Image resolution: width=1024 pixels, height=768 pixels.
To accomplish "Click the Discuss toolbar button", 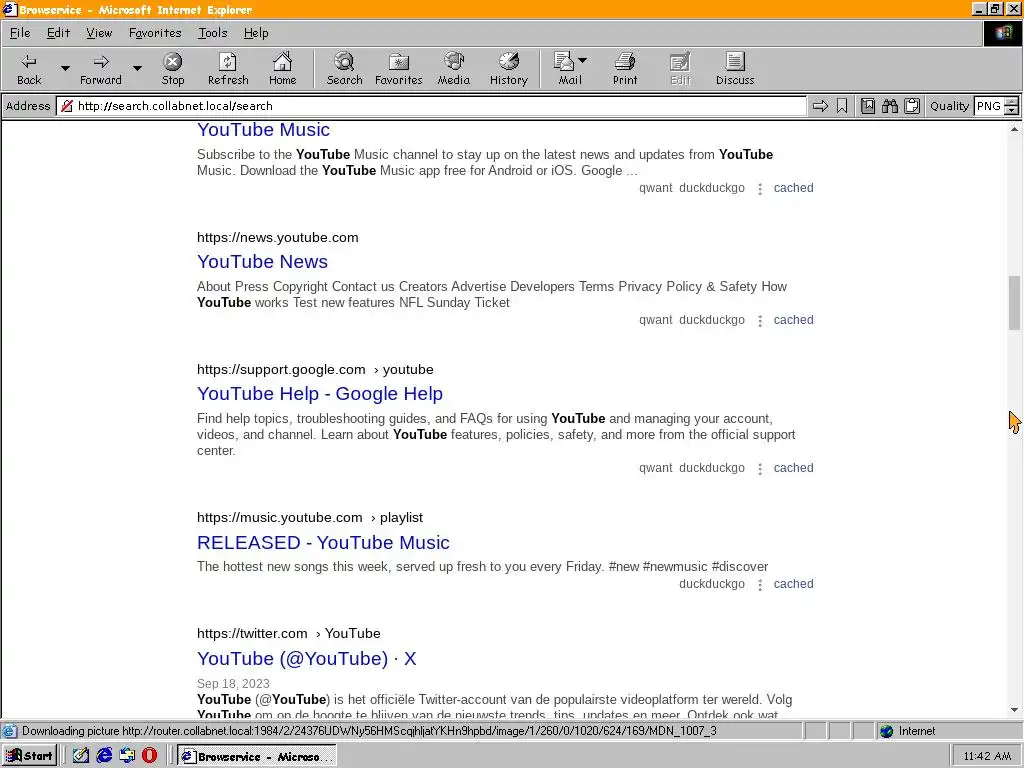I will point(735,69).
